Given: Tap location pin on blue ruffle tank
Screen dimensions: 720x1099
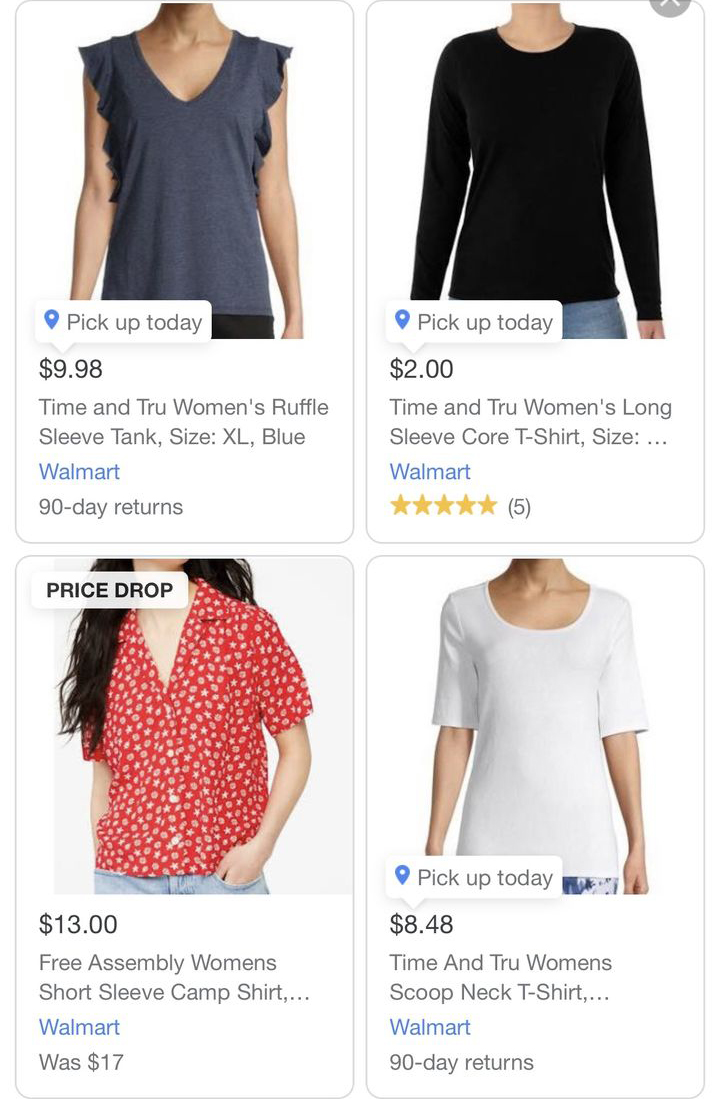Looking at the screenshot, I should tap(52, 321).
